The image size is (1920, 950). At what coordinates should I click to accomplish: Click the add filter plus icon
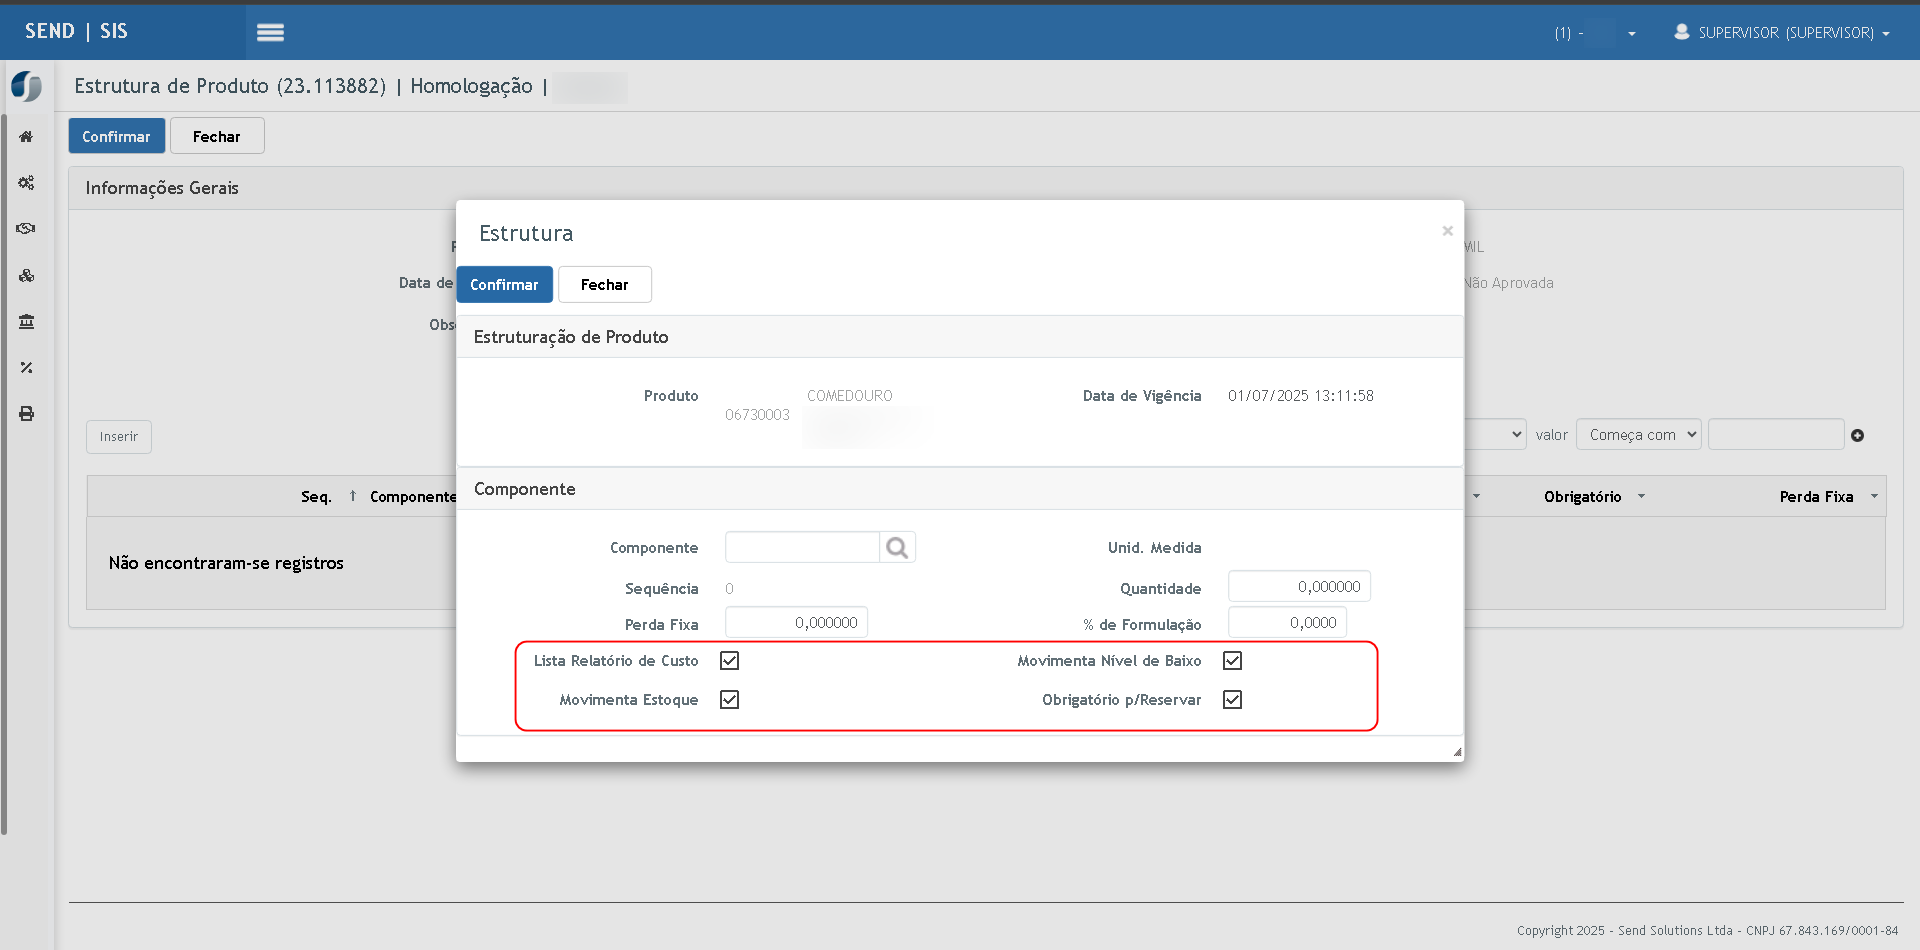tap(1857, 436)
